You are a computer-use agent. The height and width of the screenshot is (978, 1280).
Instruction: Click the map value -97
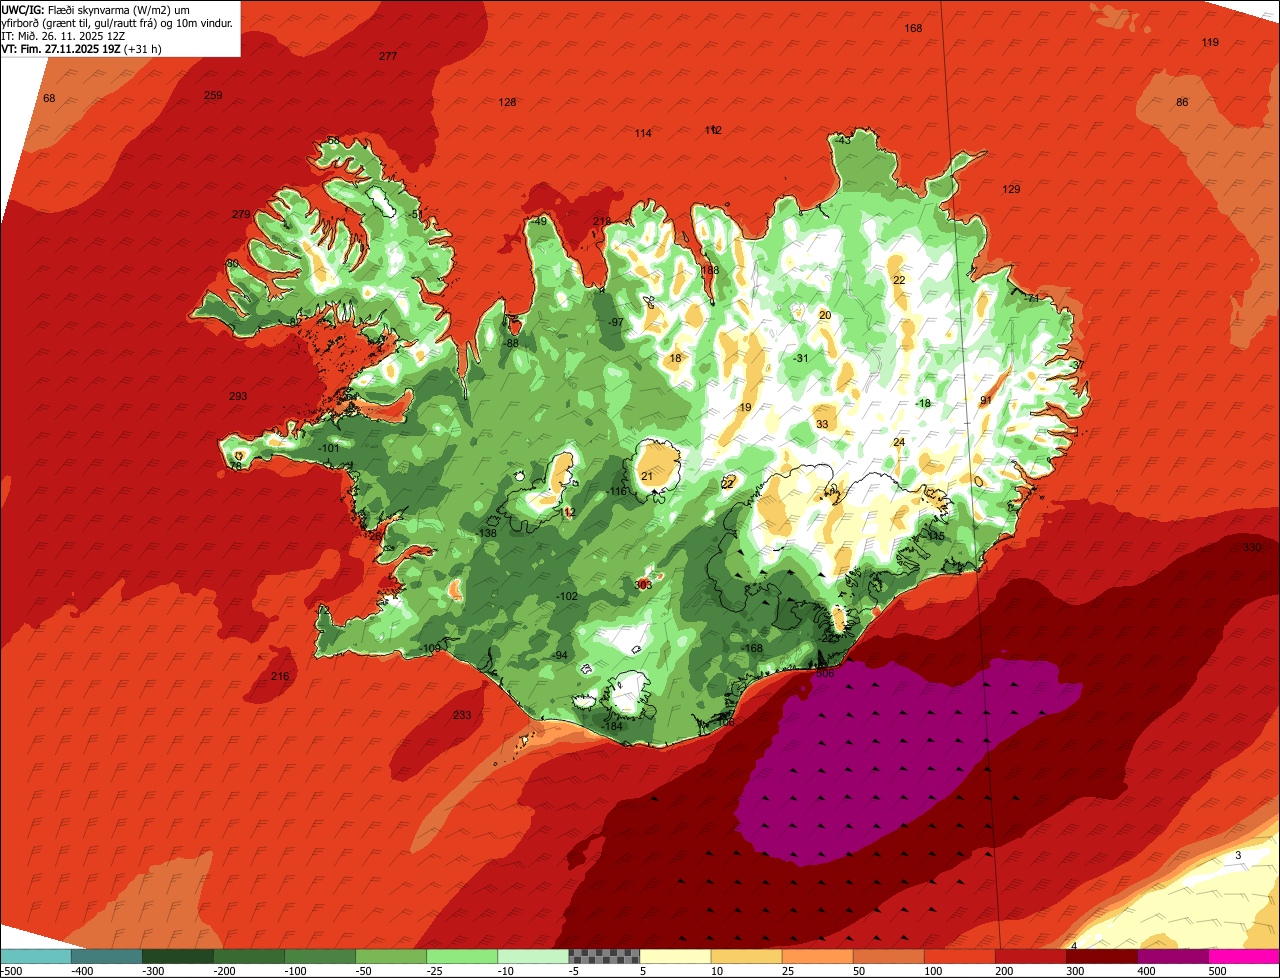pos(616,322)
